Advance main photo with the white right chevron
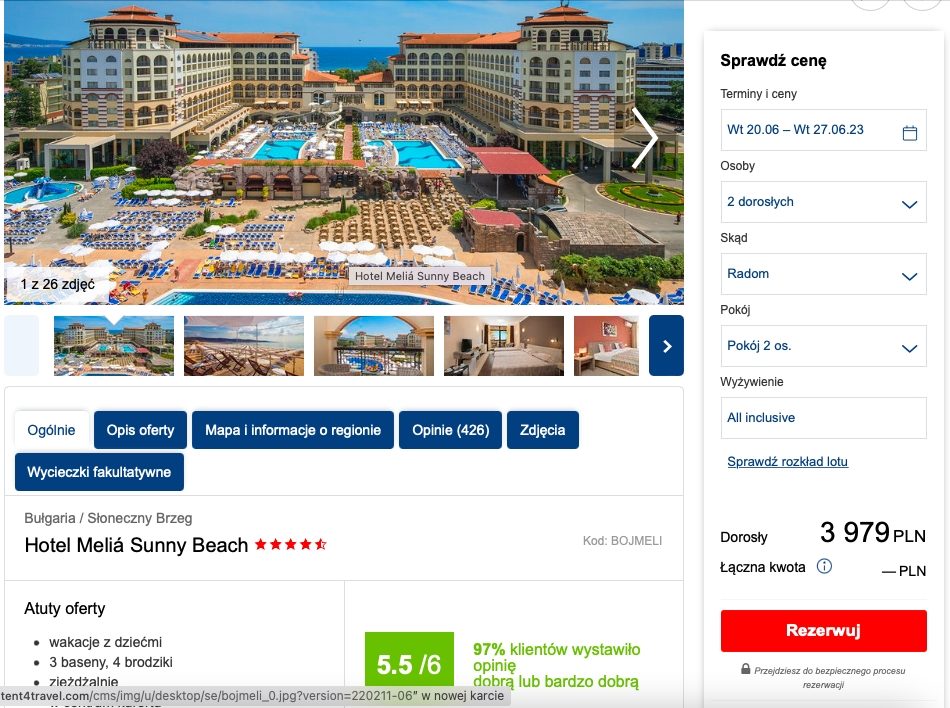 [x=645, y=139]
